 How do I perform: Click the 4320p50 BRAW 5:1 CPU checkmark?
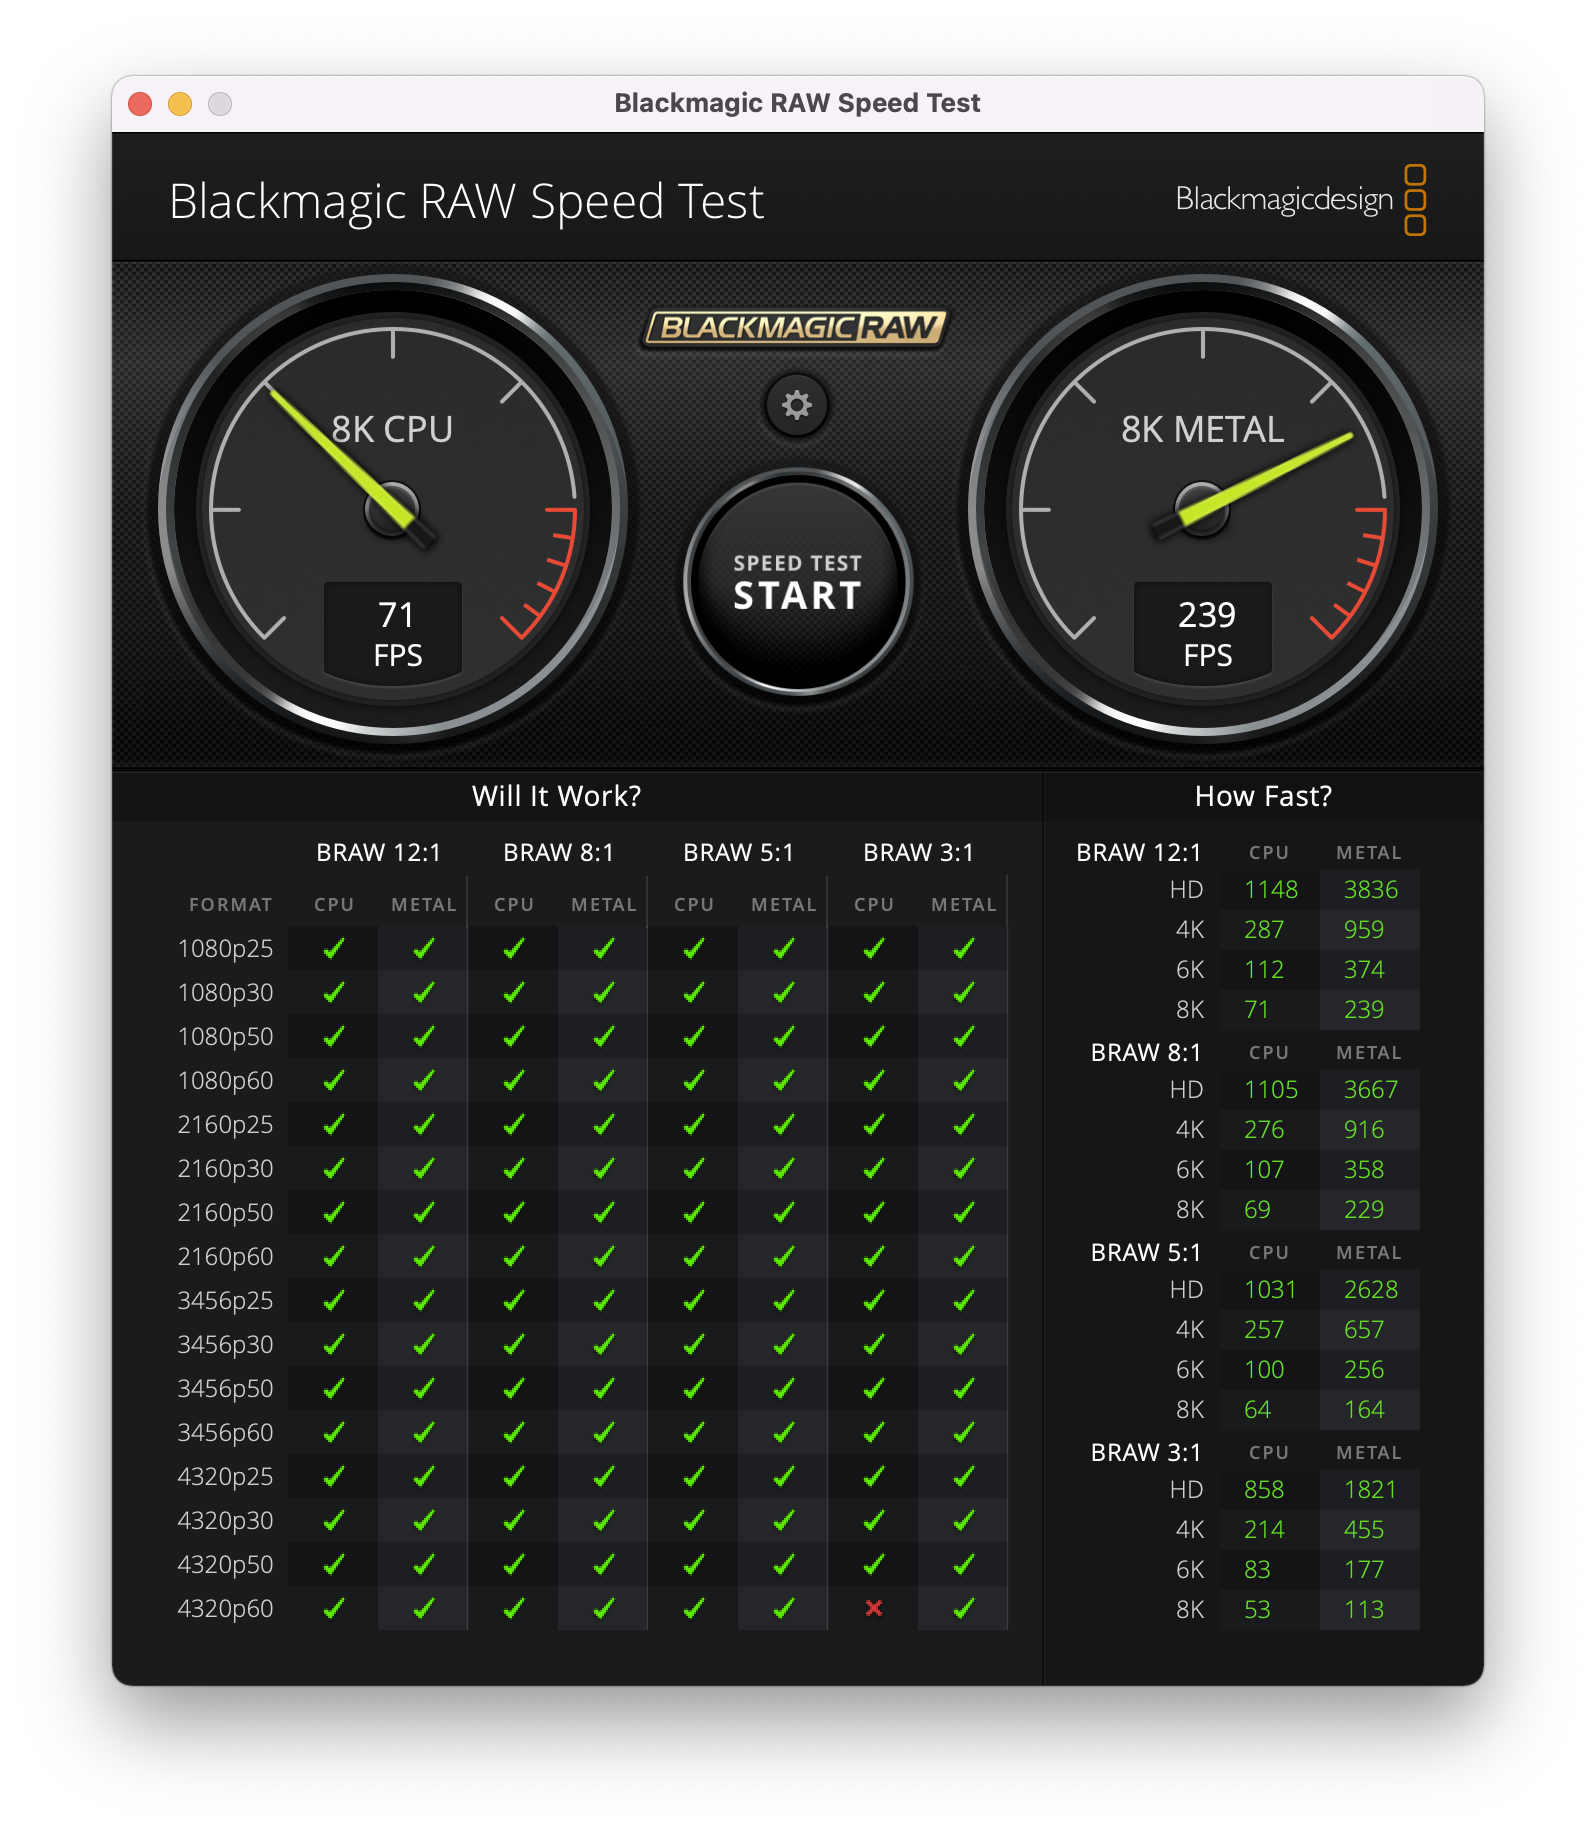coord(694,1564)
